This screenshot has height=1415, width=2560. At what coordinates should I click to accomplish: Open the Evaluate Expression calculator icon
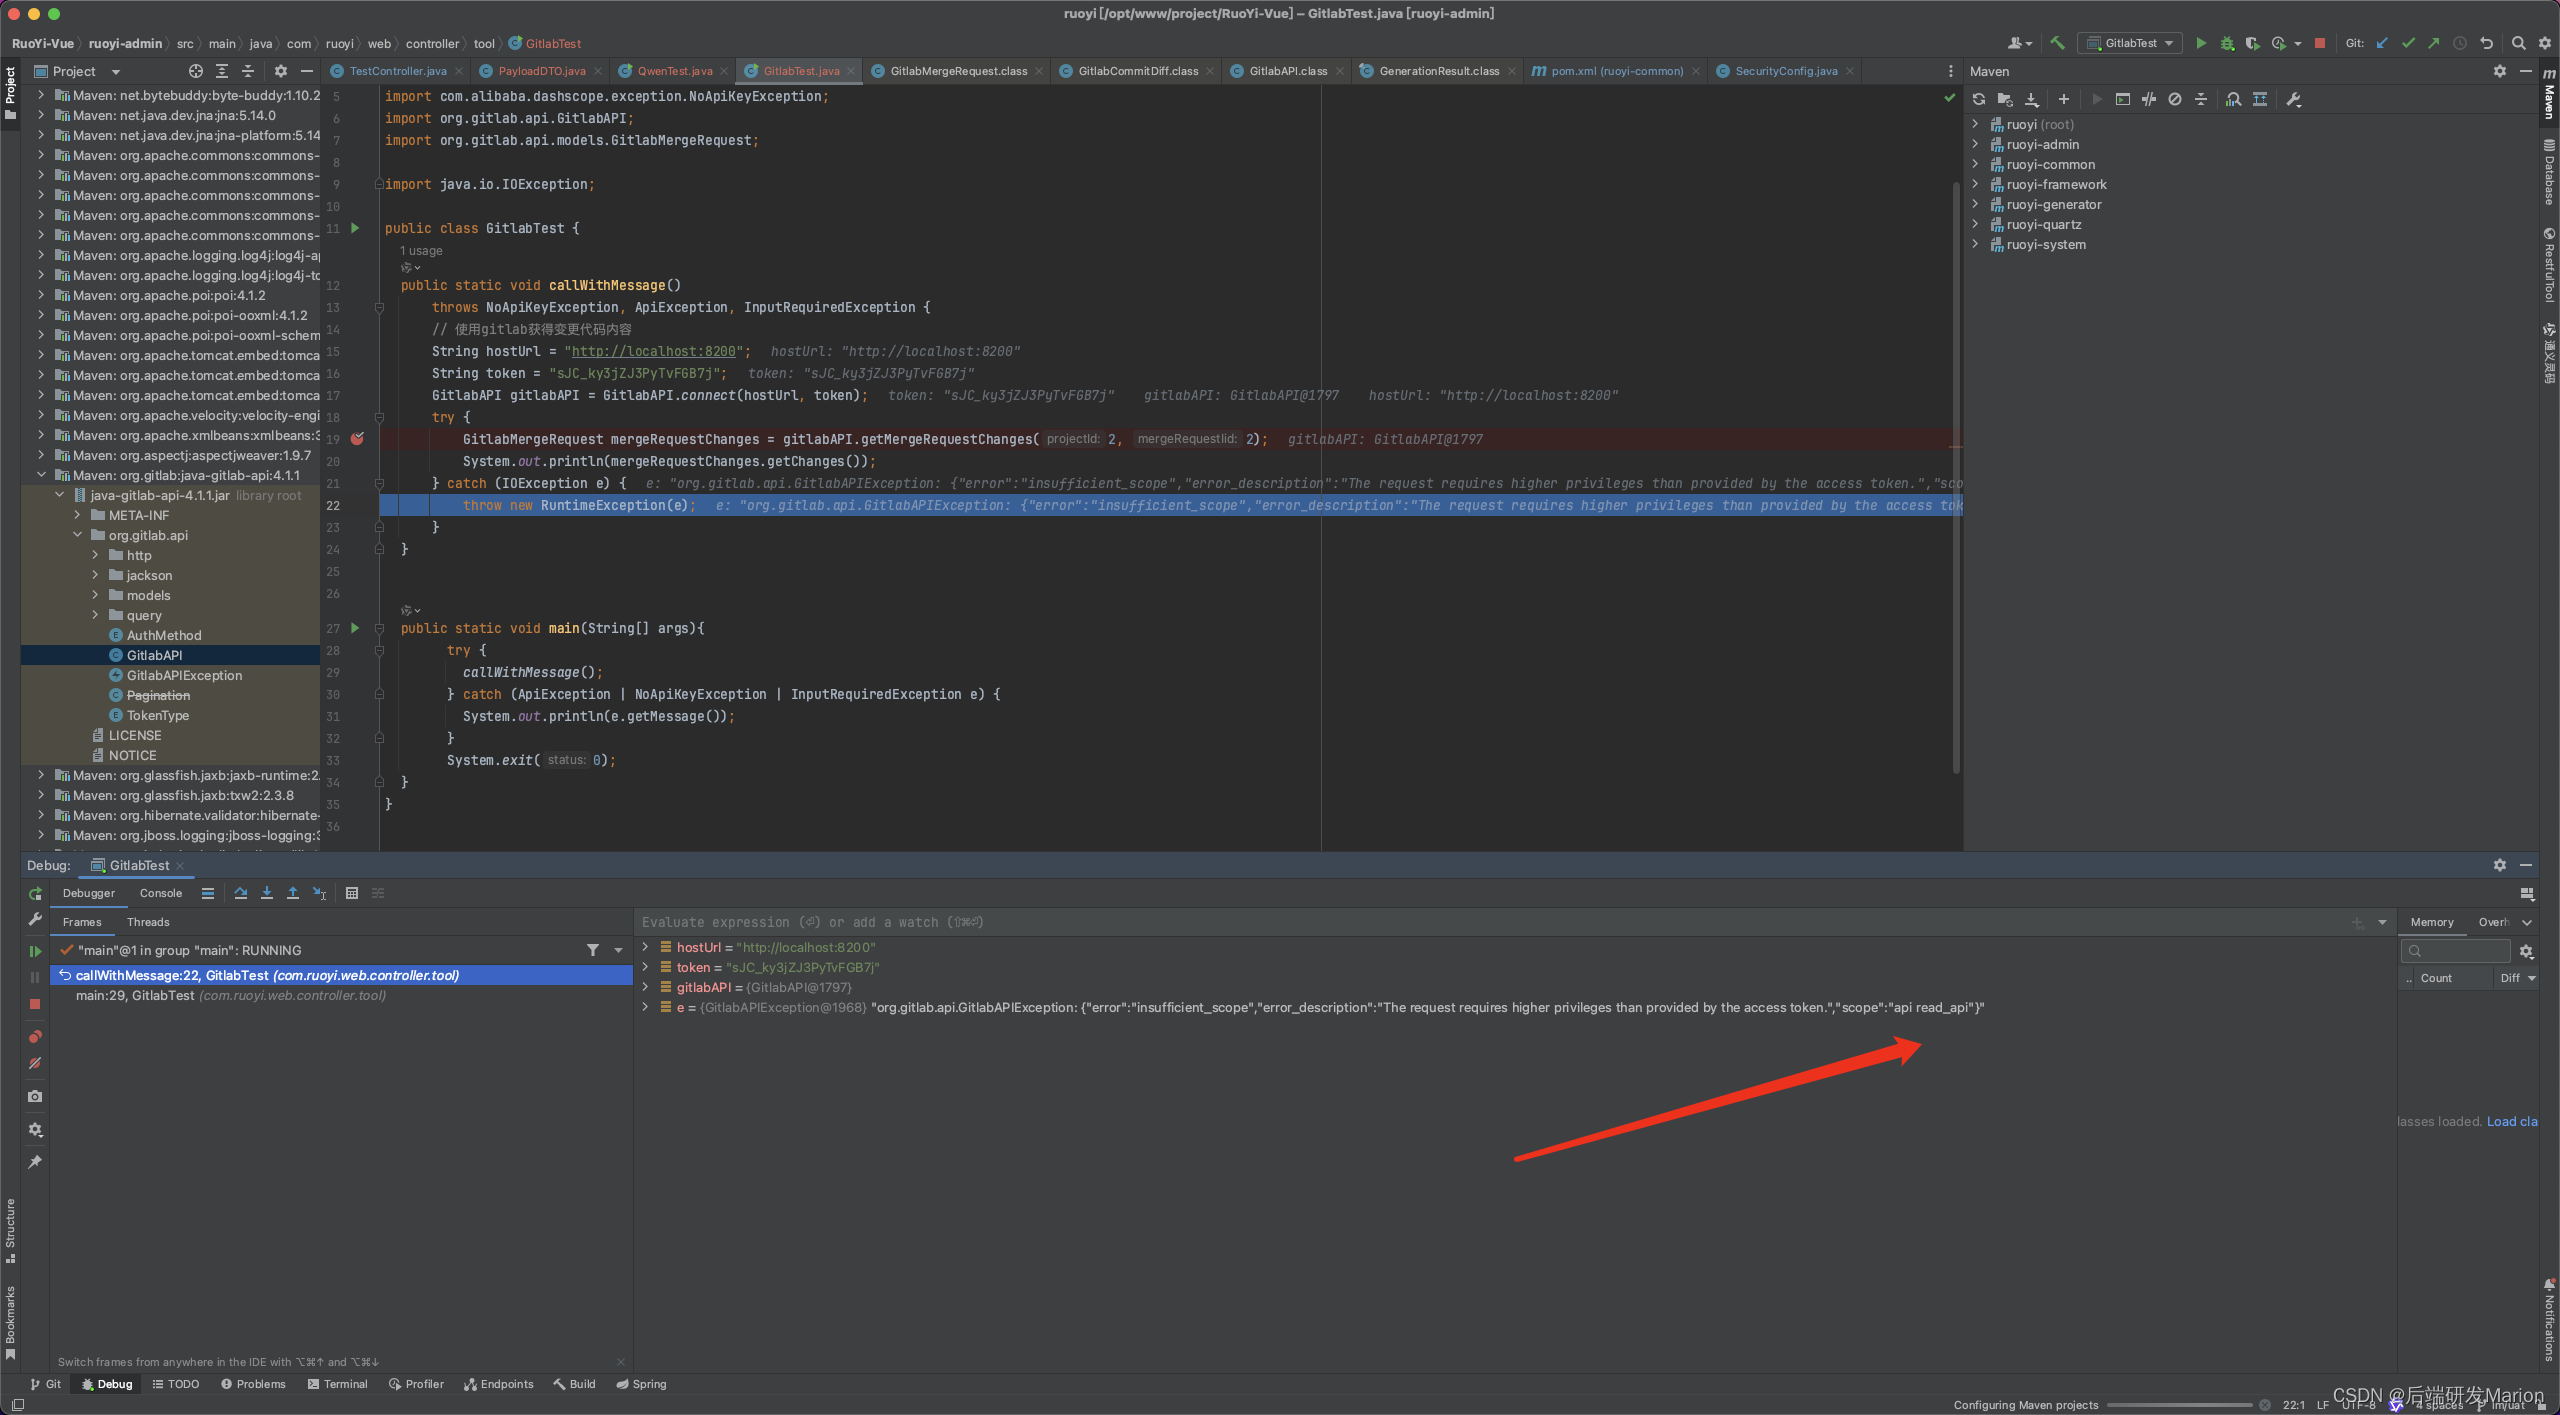[352, 893]
